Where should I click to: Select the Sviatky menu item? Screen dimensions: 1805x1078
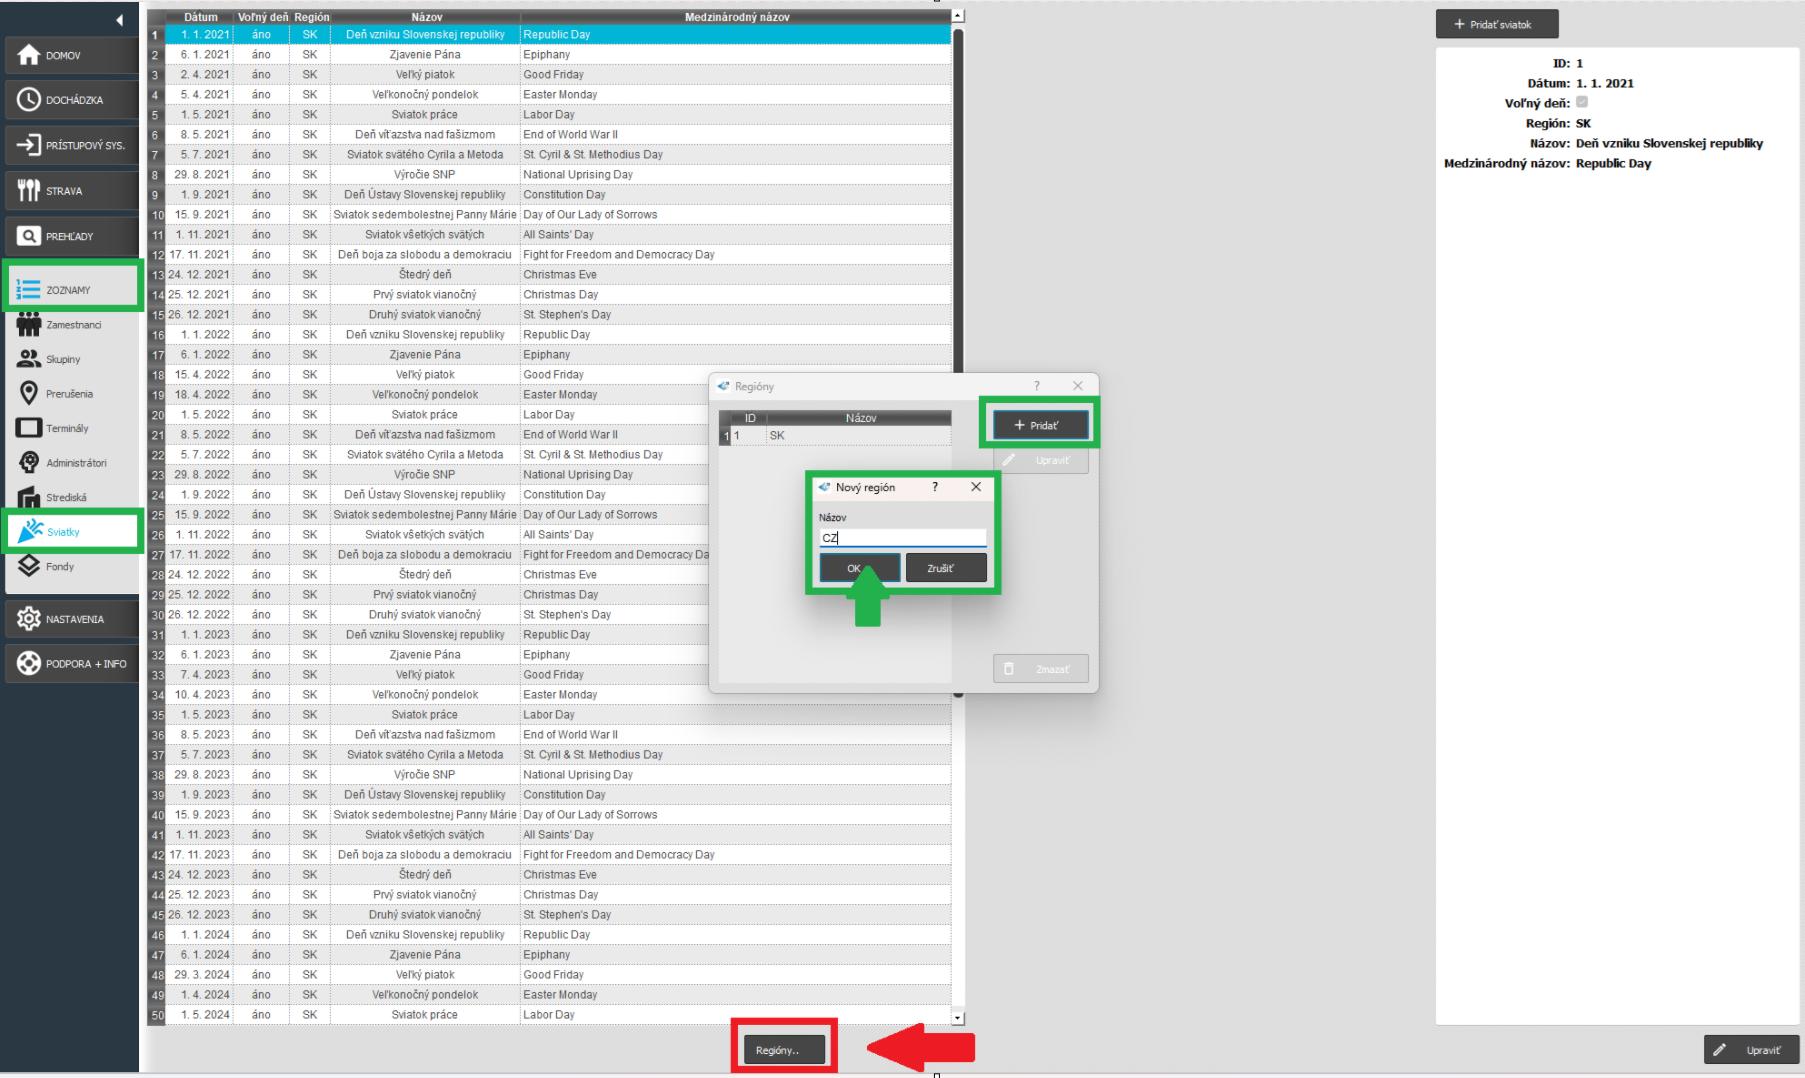(70, 532)
